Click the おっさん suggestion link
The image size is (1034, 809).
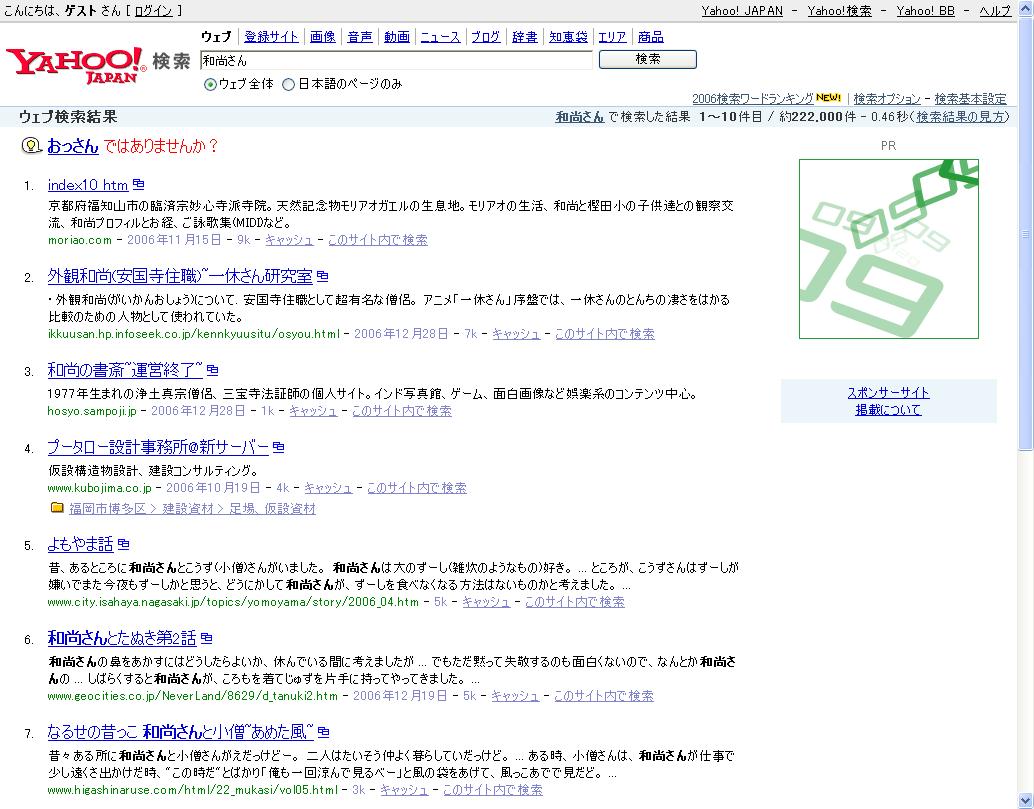pos(73,146)
